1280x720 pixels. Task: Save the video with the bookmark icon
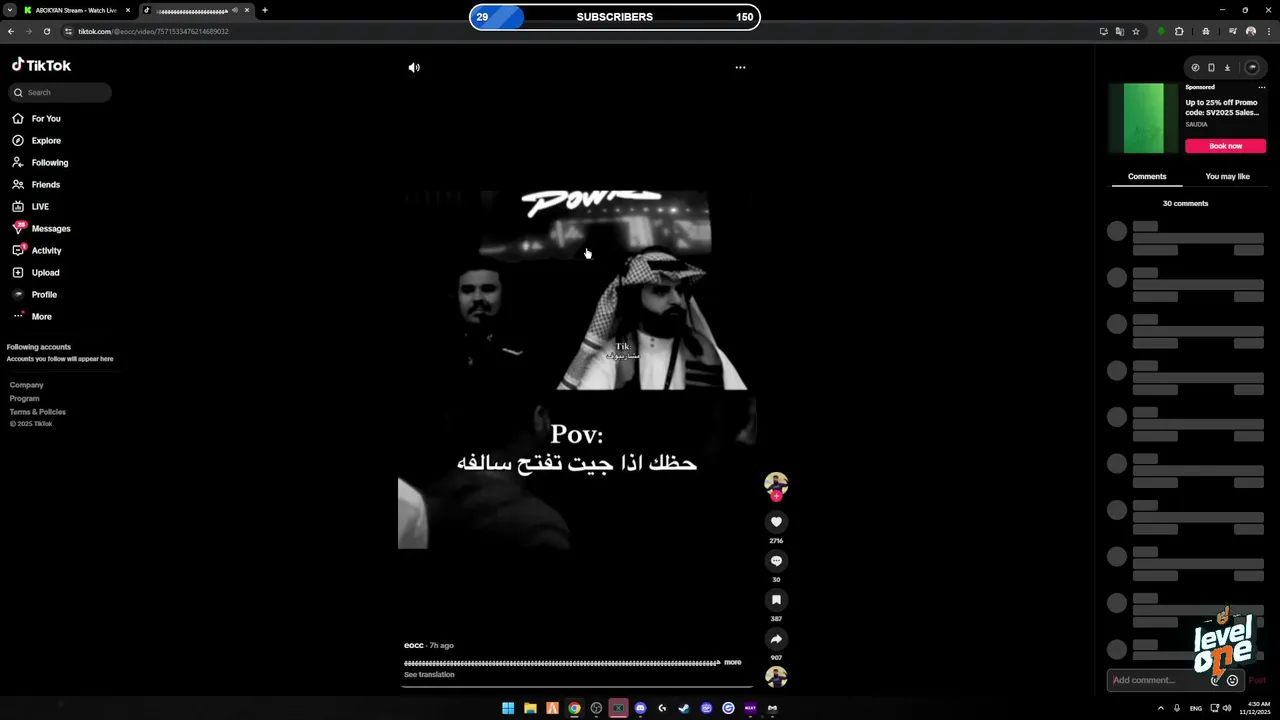click(x=776, y=600)
